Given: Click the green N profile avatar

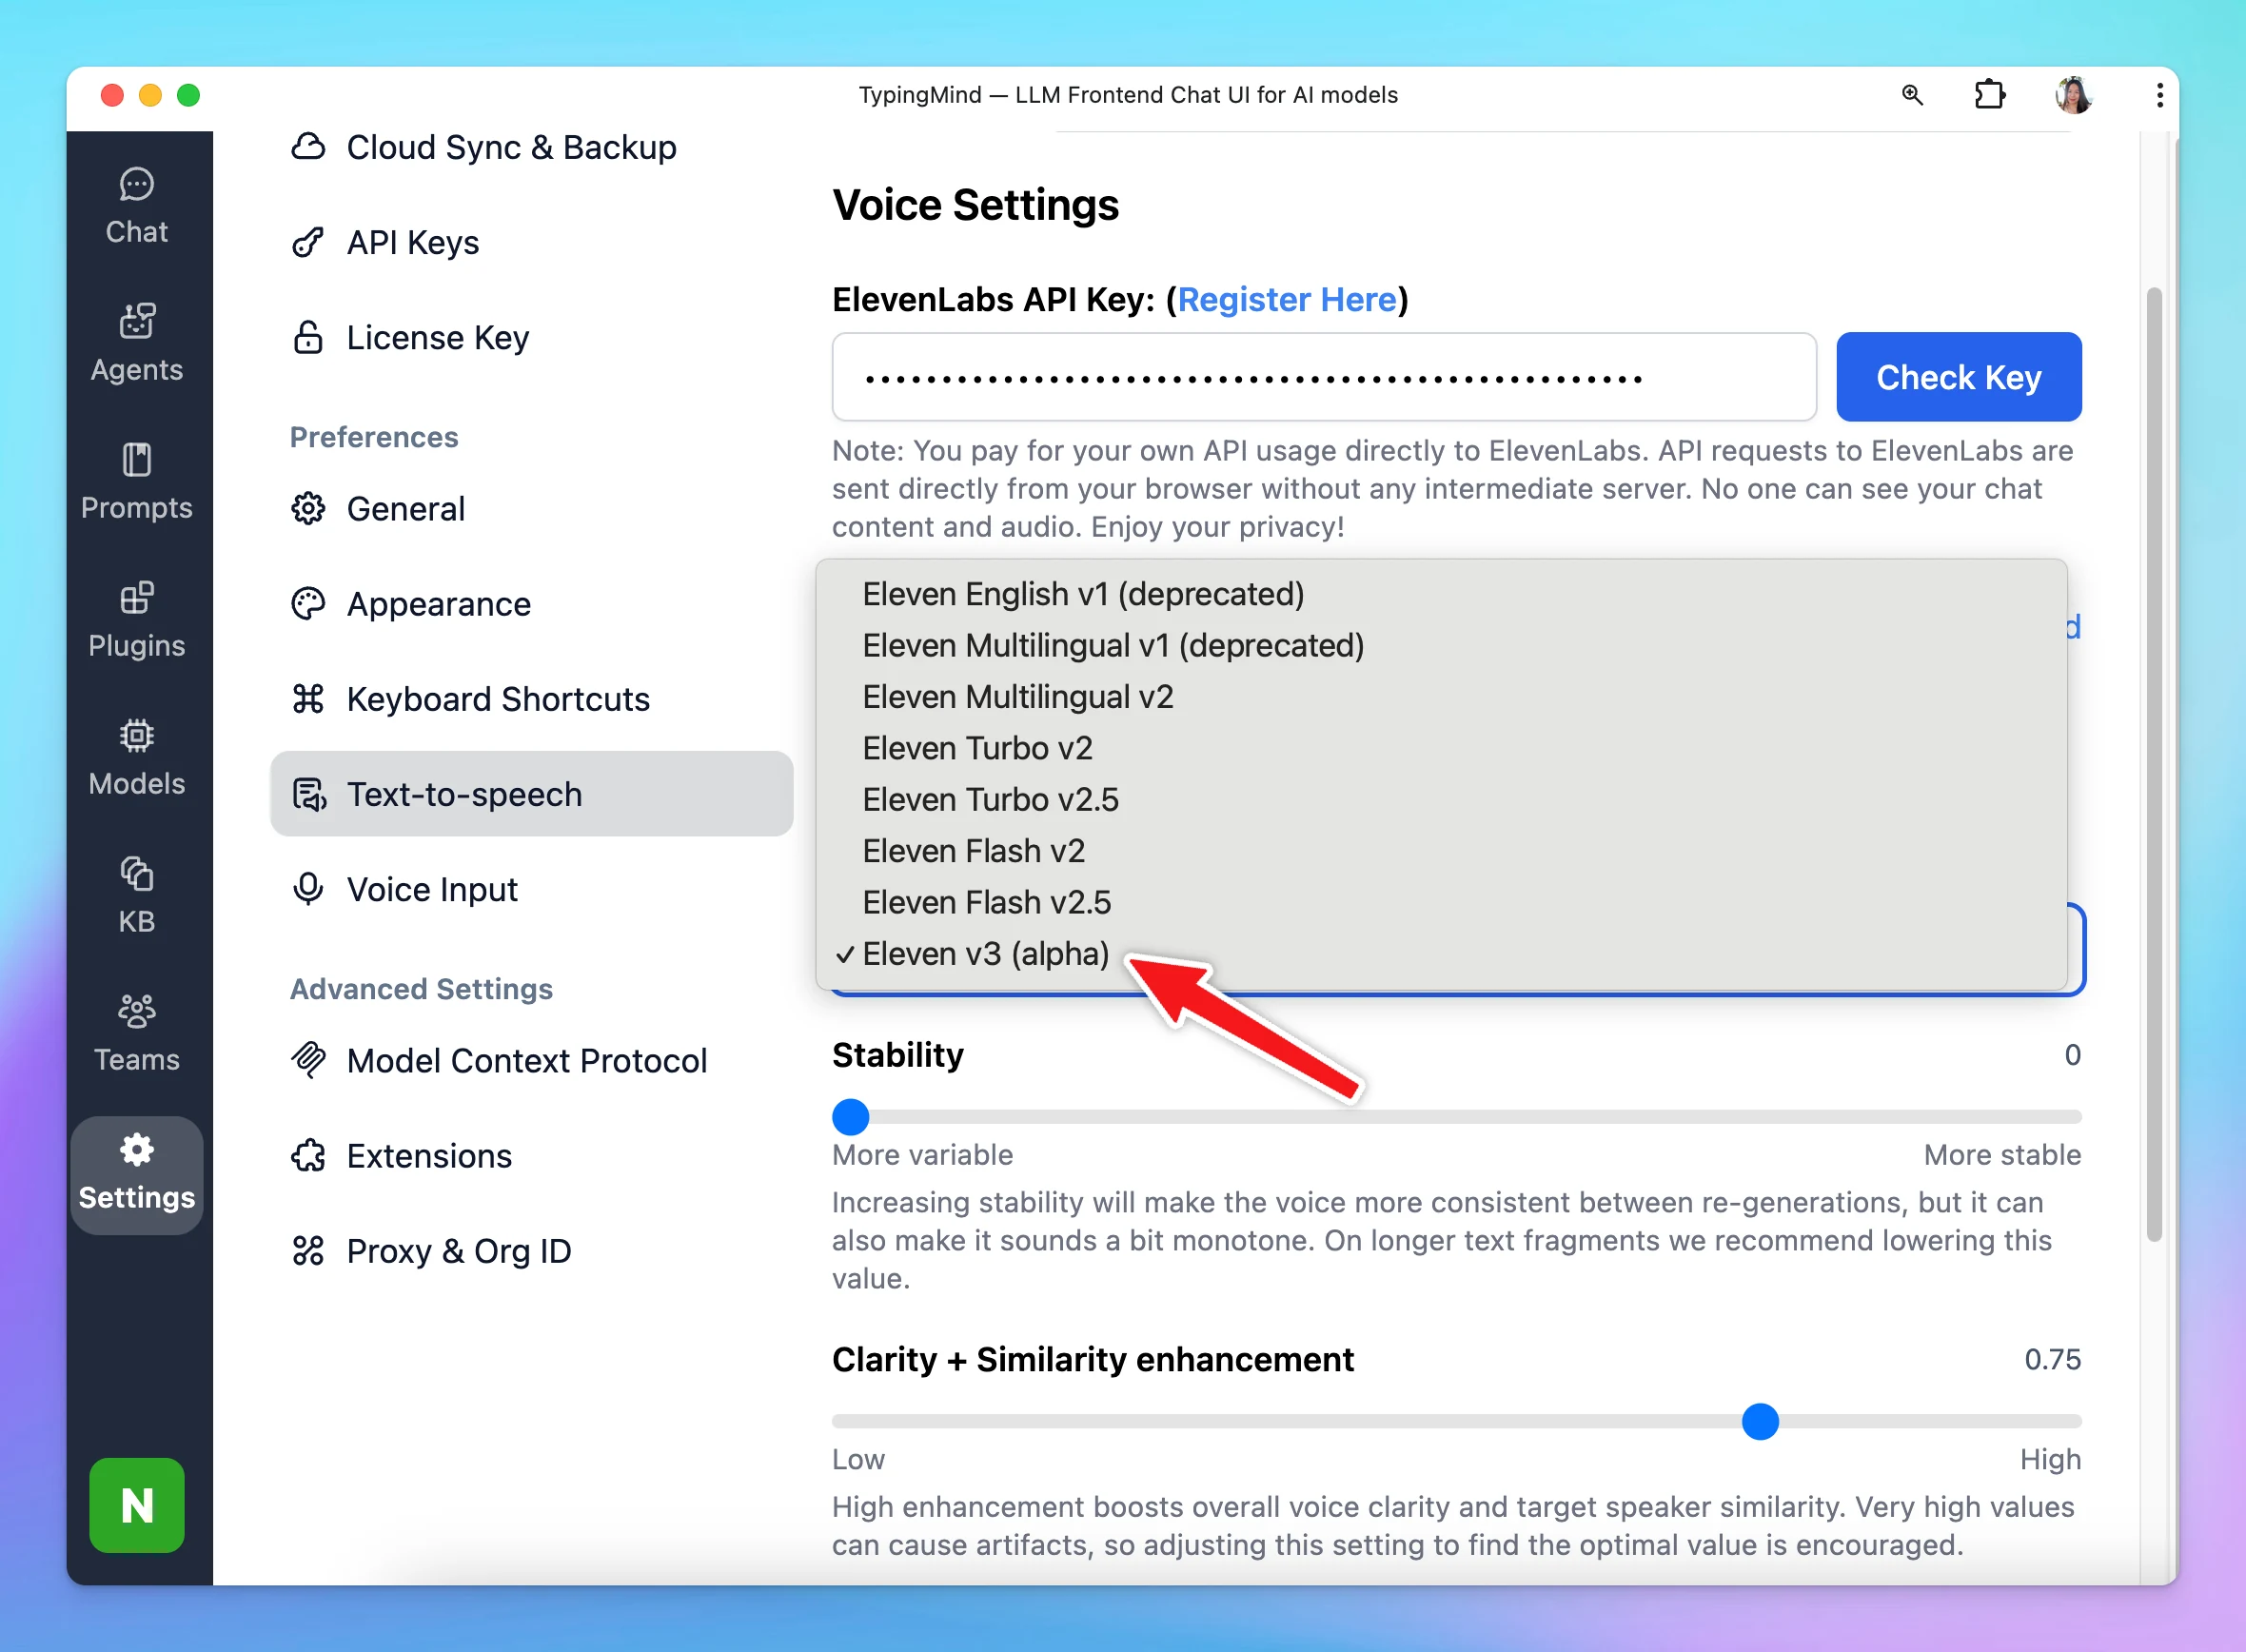Looking at the screenshot, I should click(137, 1505).
